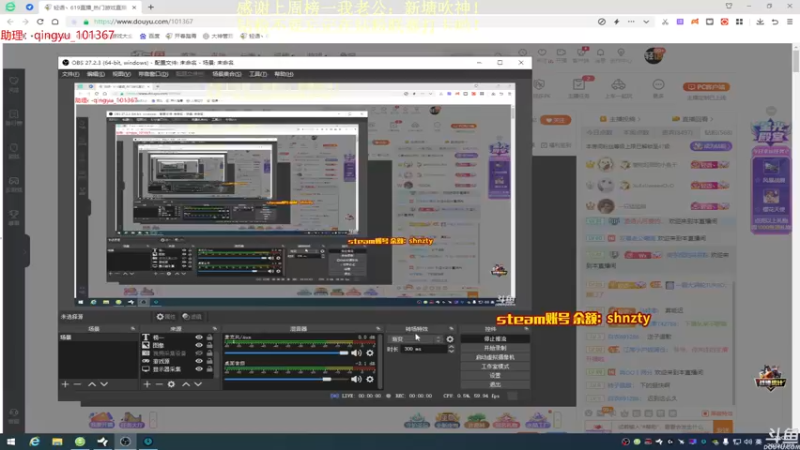Mute the Desktop Audio speaker icon in mixer
The height and width of the screenshot is (450, 800).
click(x=356, y=379)
